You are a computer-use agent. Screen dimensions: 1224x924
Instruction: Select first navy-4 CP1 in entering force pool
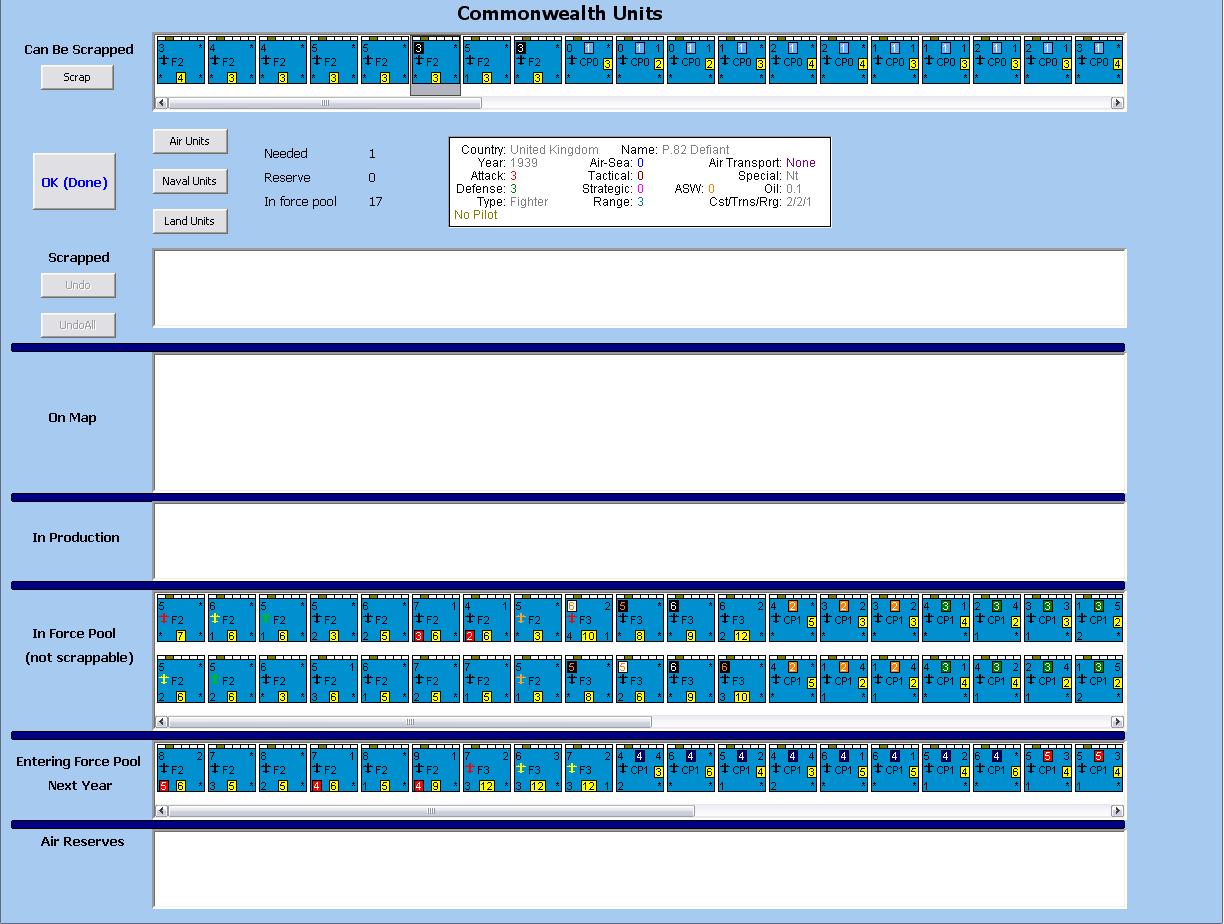(640, 768)
